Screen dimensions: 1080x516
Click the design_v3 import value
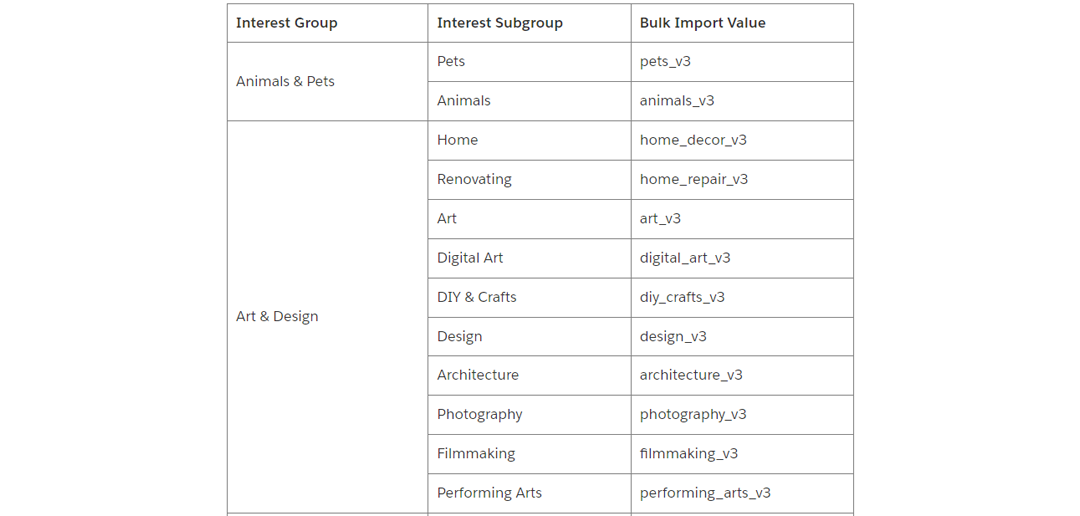(x=673, y=336)
